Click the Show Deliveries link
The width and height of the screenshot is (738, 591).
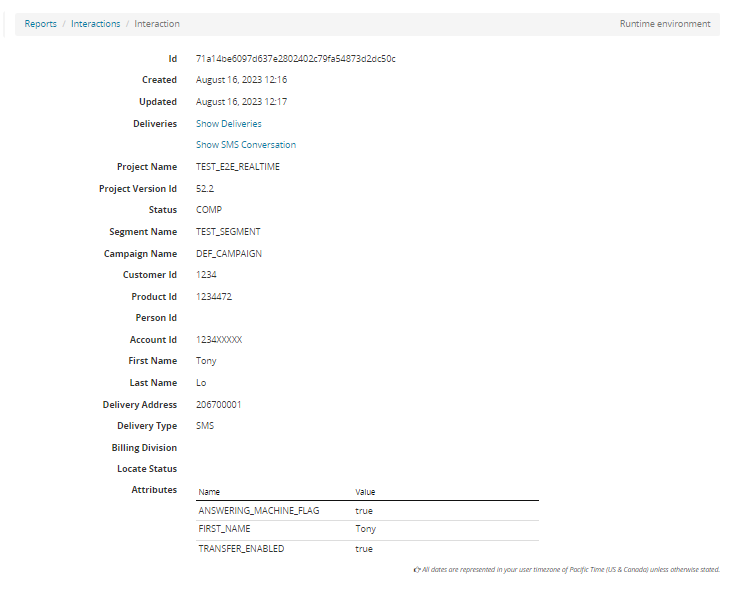[x=228, y=124]
